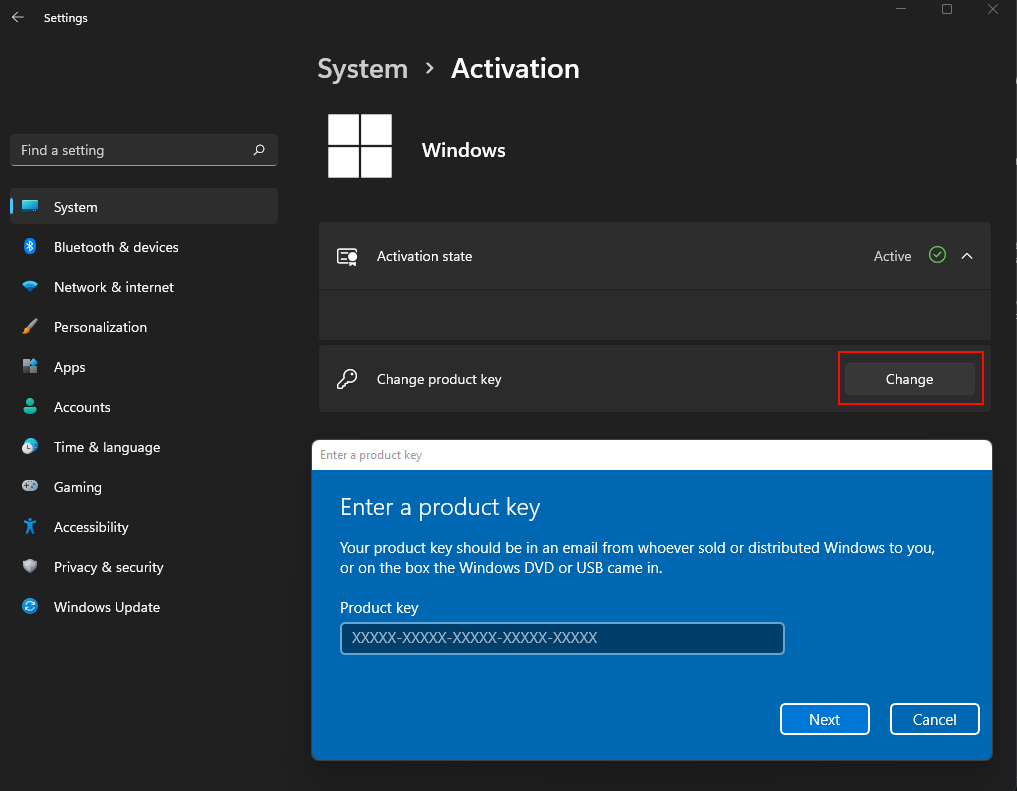The height and width of the screenshot is (791, 1017).
Task: Open Accessibility settings
Action: click(x=144, y=527)
